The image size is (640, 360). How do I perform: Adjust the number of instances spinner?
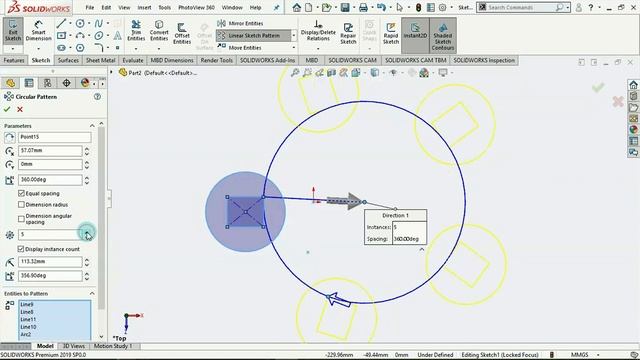[x=87, y=234]
